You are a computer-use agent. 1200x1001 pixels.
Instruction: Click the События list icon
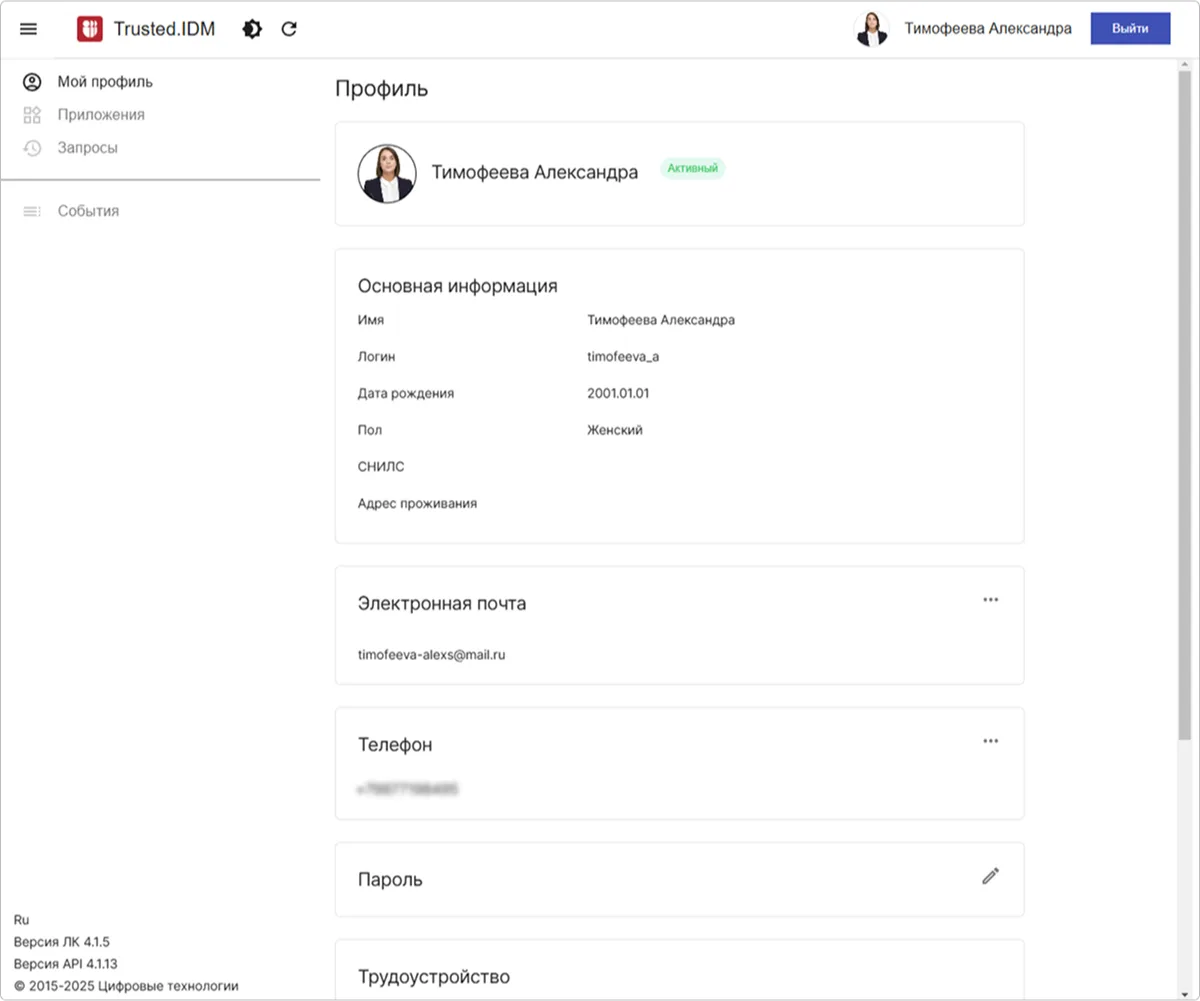[x=32, y=211]
